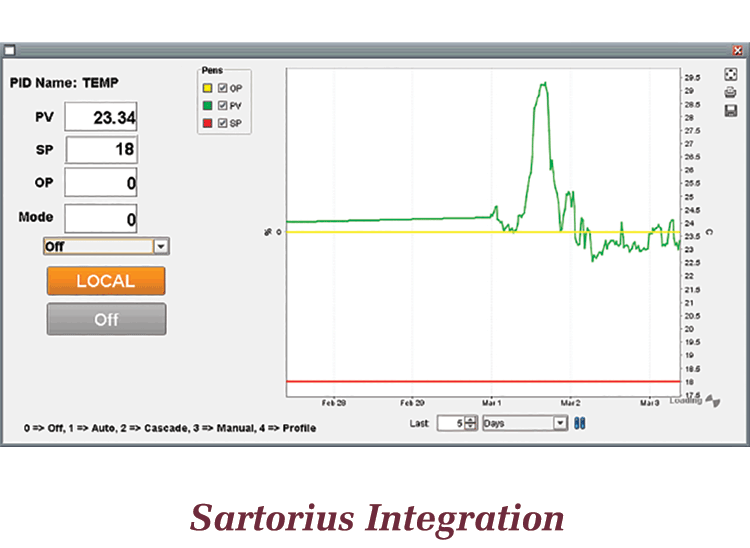The width and height of the screenshot is (750, 548).
Task: Click the yellow OP pen color swatch
Action: click(208, 88)
